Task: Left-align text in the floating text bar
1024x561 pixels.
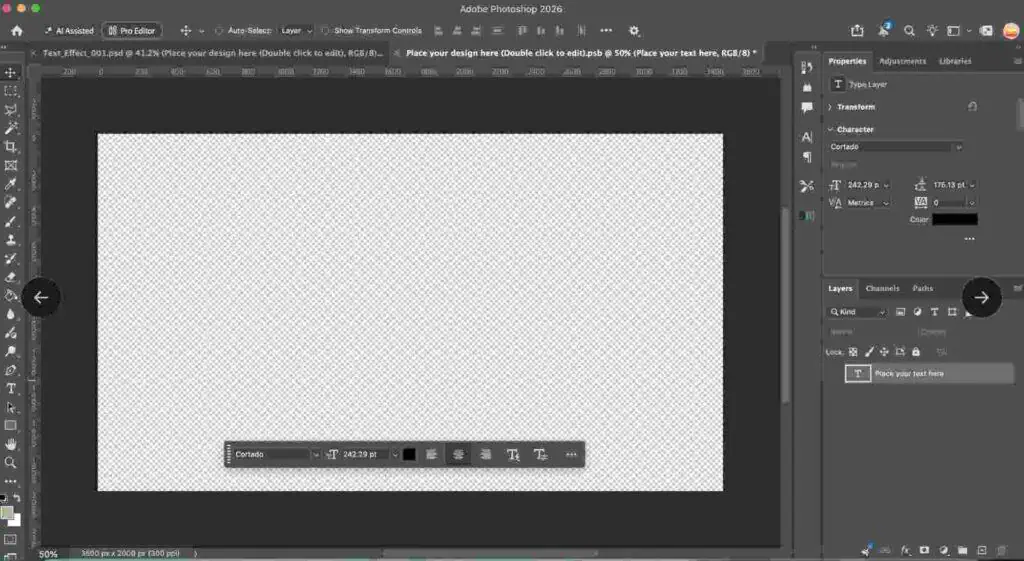Action: point(432,455)
